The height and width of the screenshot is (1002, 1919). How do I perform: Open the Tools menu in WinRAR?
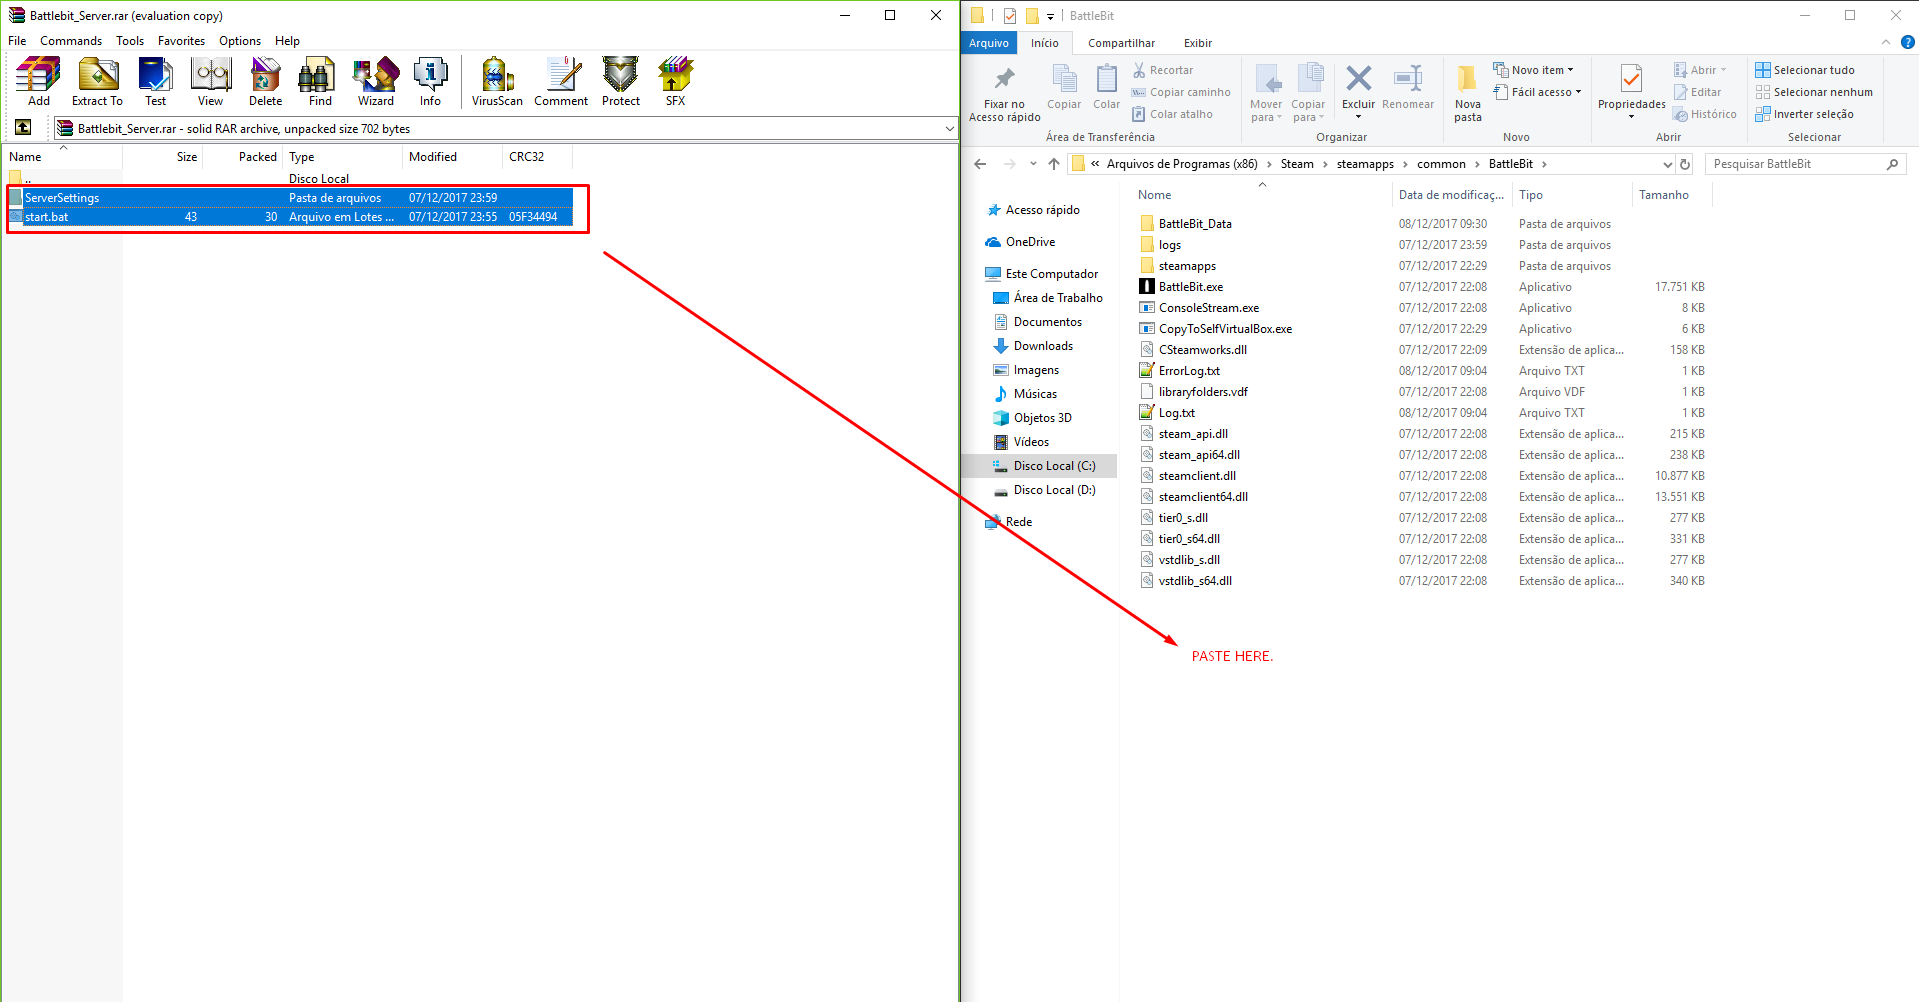coord(130,41)
